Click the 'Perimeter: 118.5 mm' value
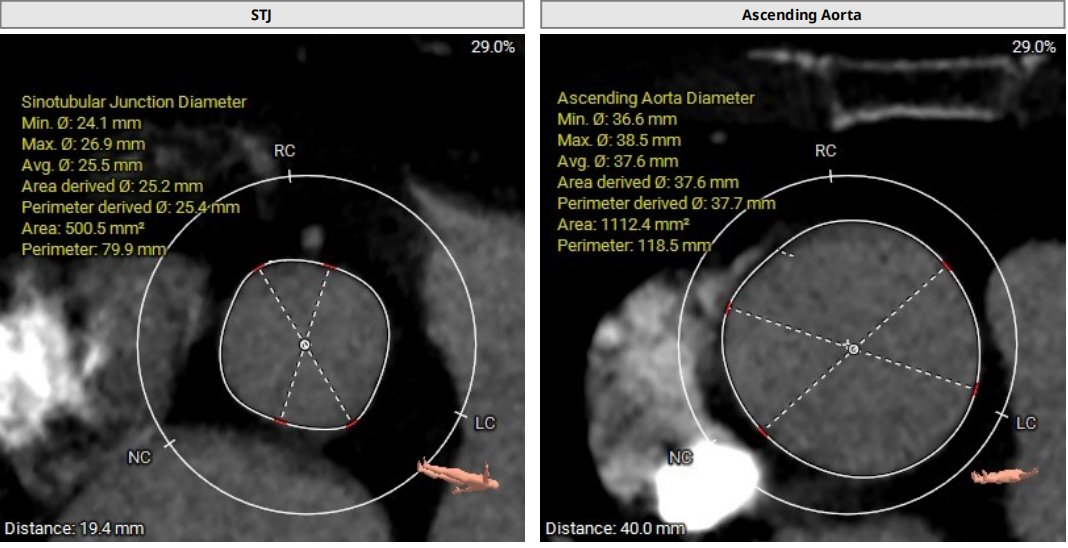 634,245
